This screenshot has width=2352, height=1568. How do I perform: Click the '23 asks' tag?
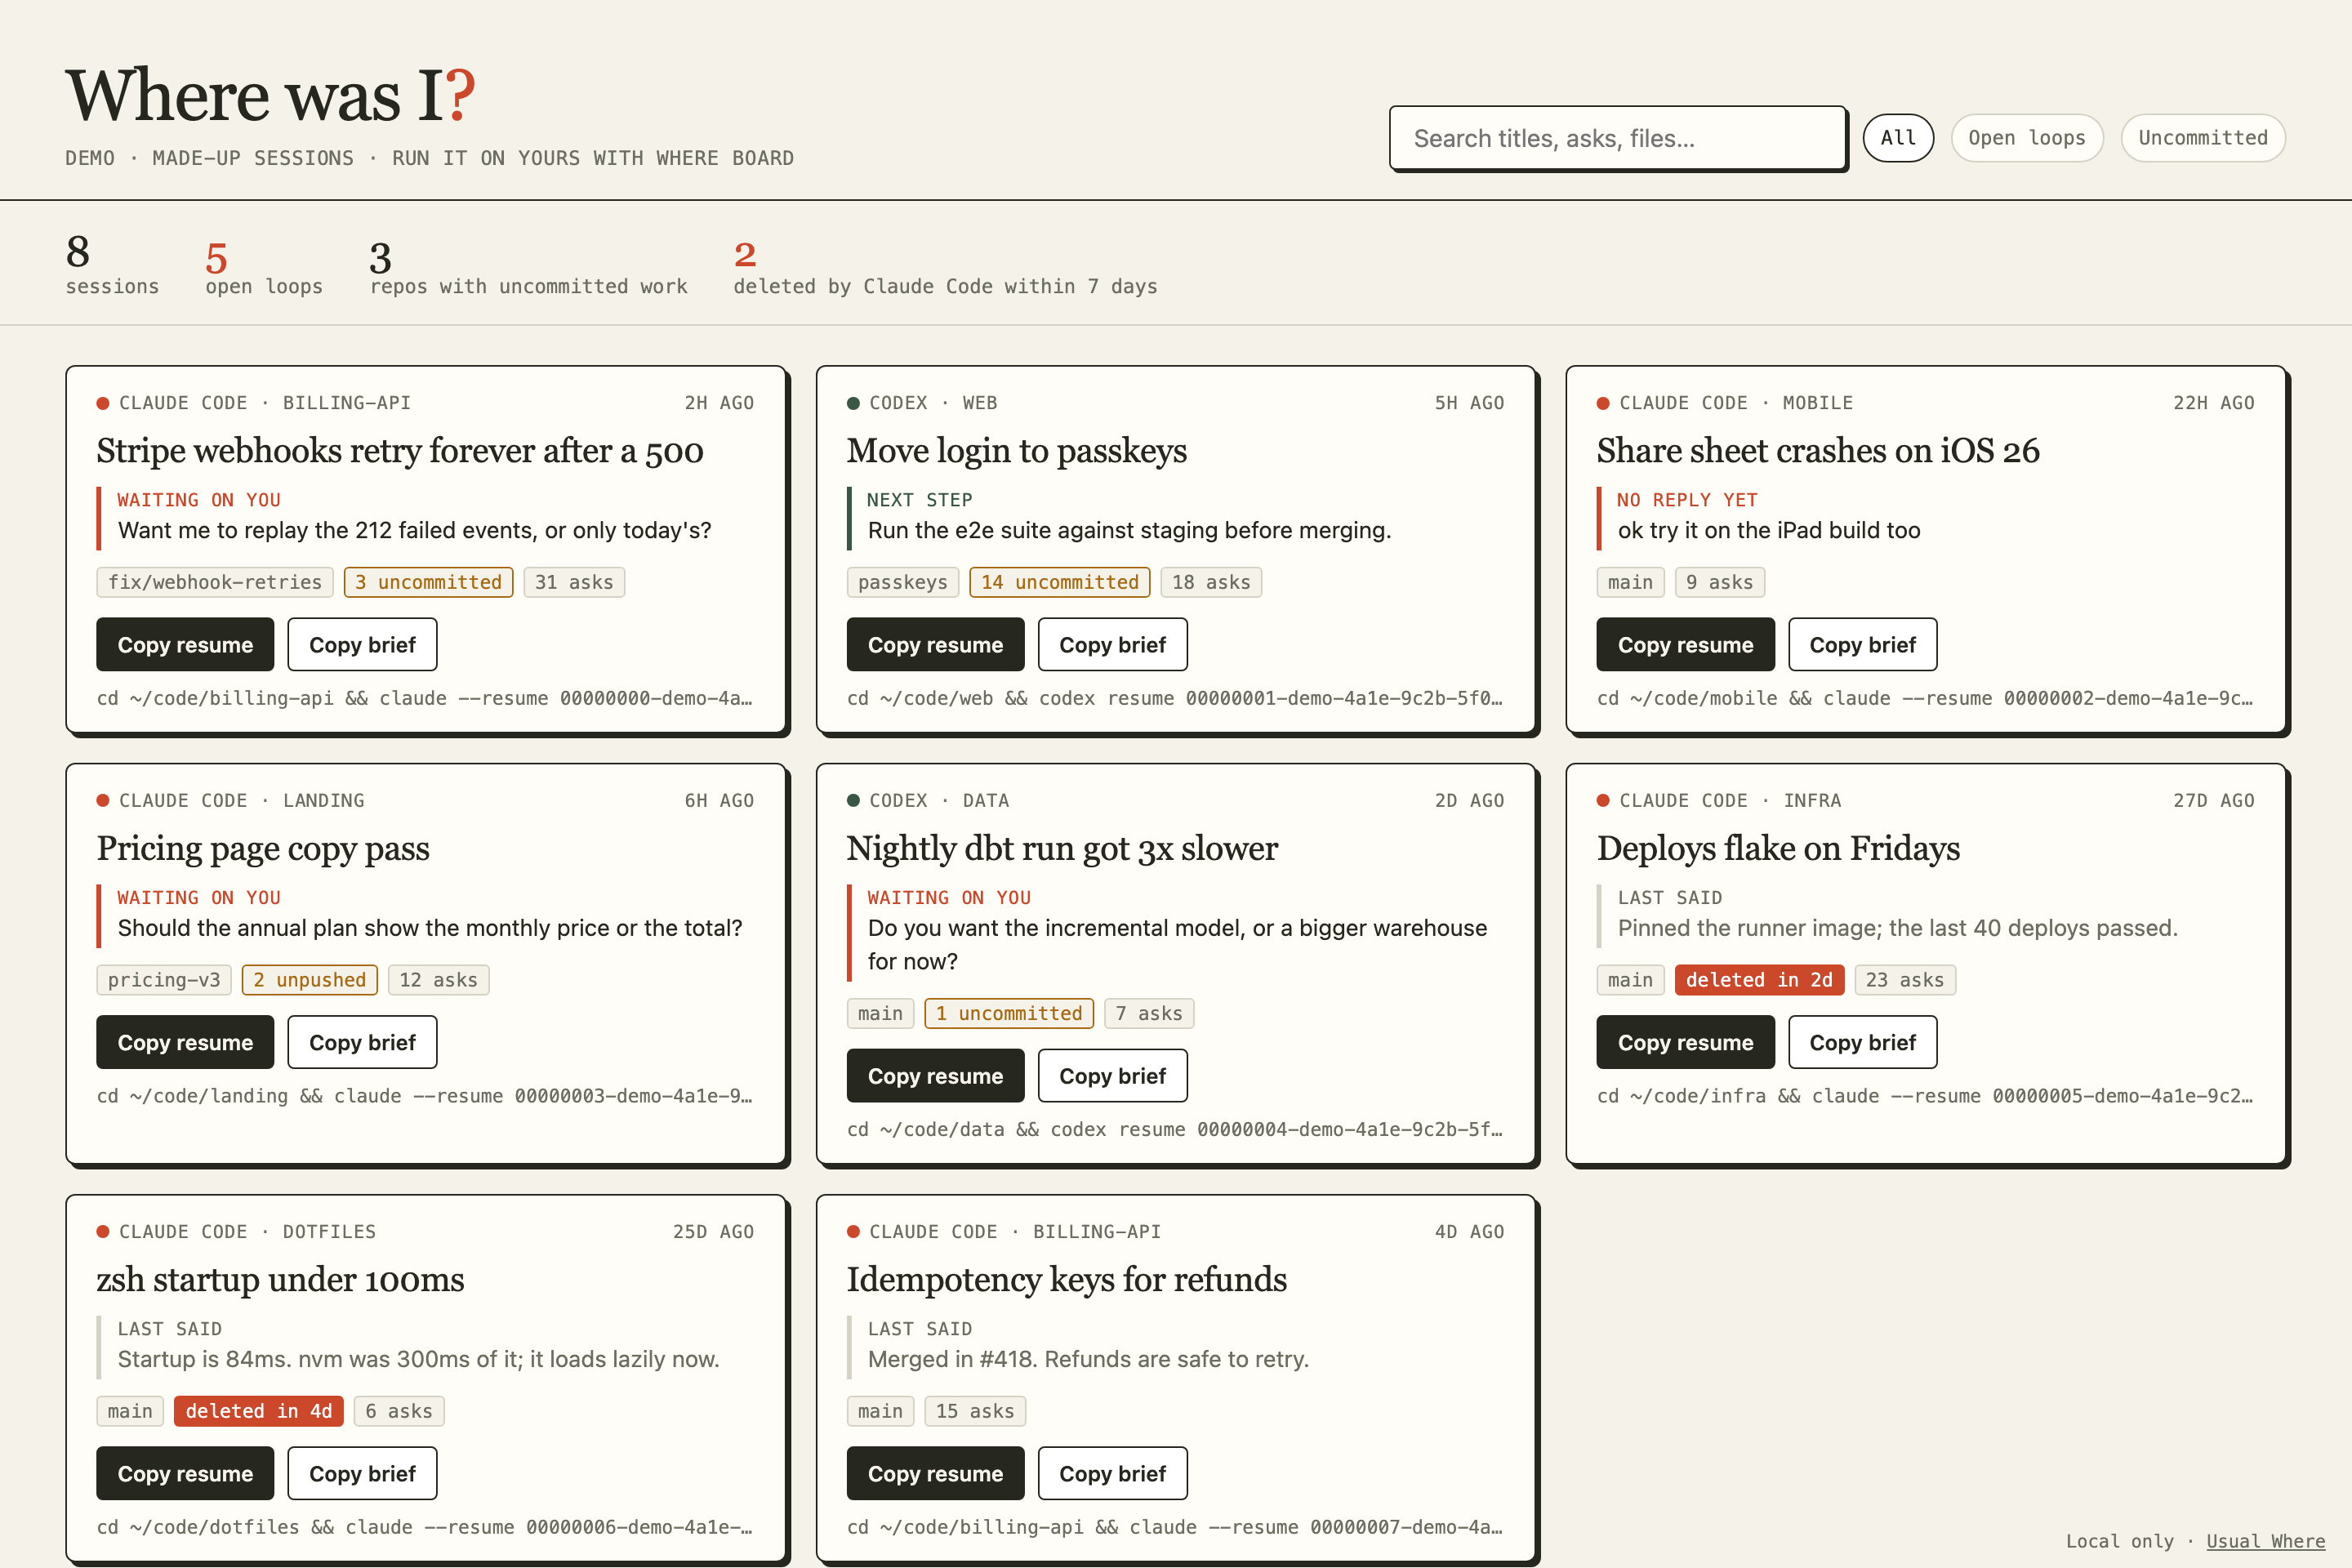click(1904, 980)
